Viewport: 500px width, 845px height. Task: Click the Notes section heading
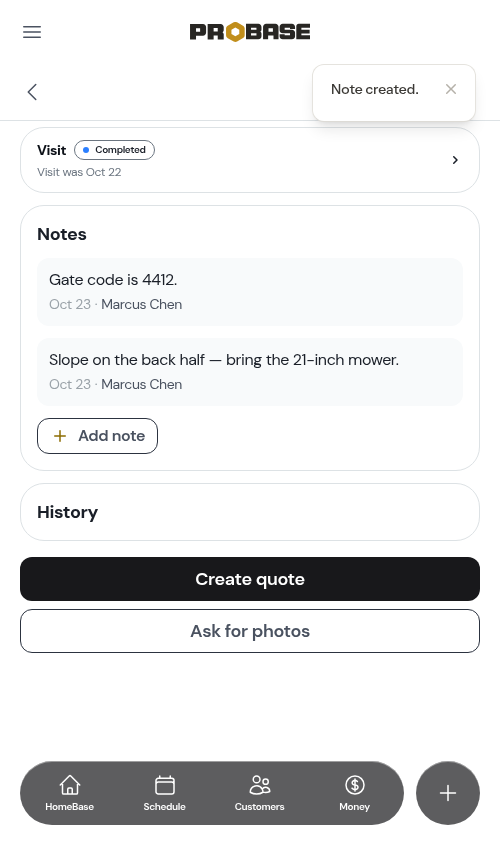62,234
